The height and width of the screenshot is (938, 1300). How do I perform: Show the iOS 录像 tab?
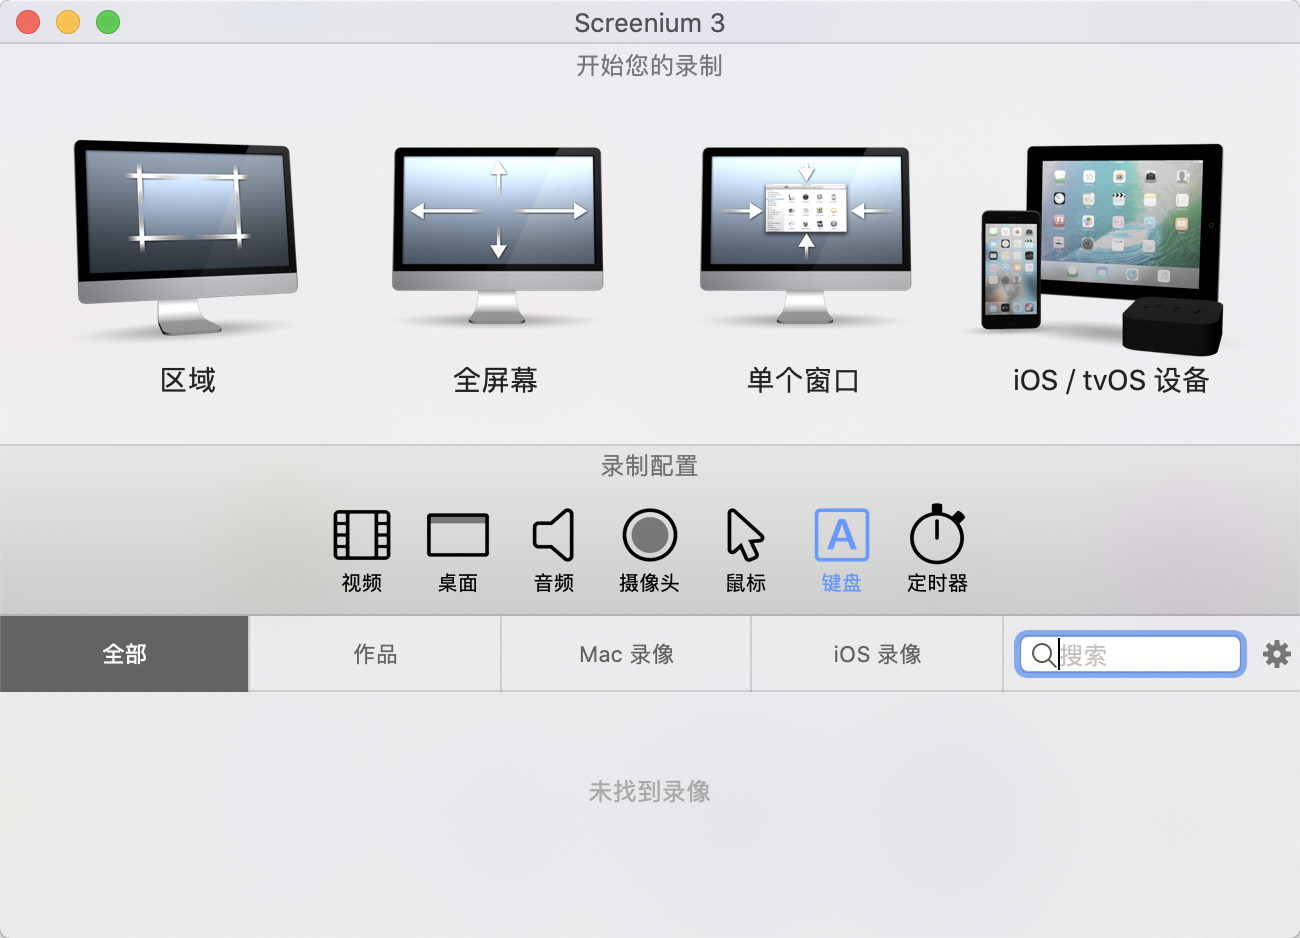(x=877, y=654)
